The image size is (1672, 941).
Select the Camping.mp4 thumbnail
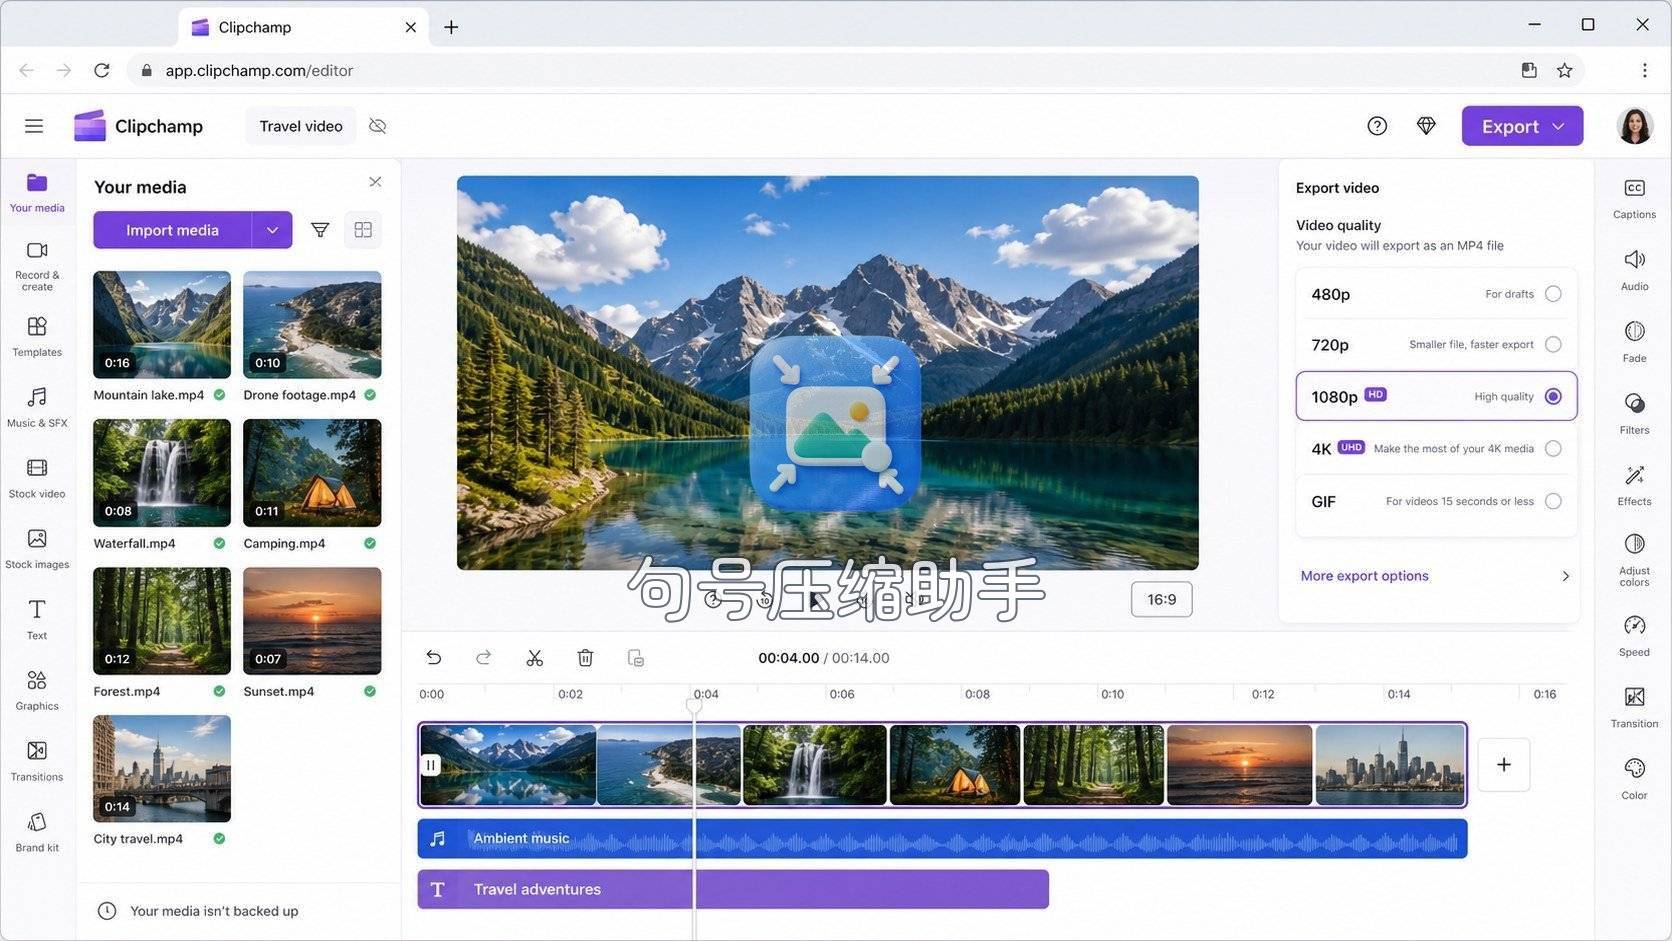pos(312,473)
